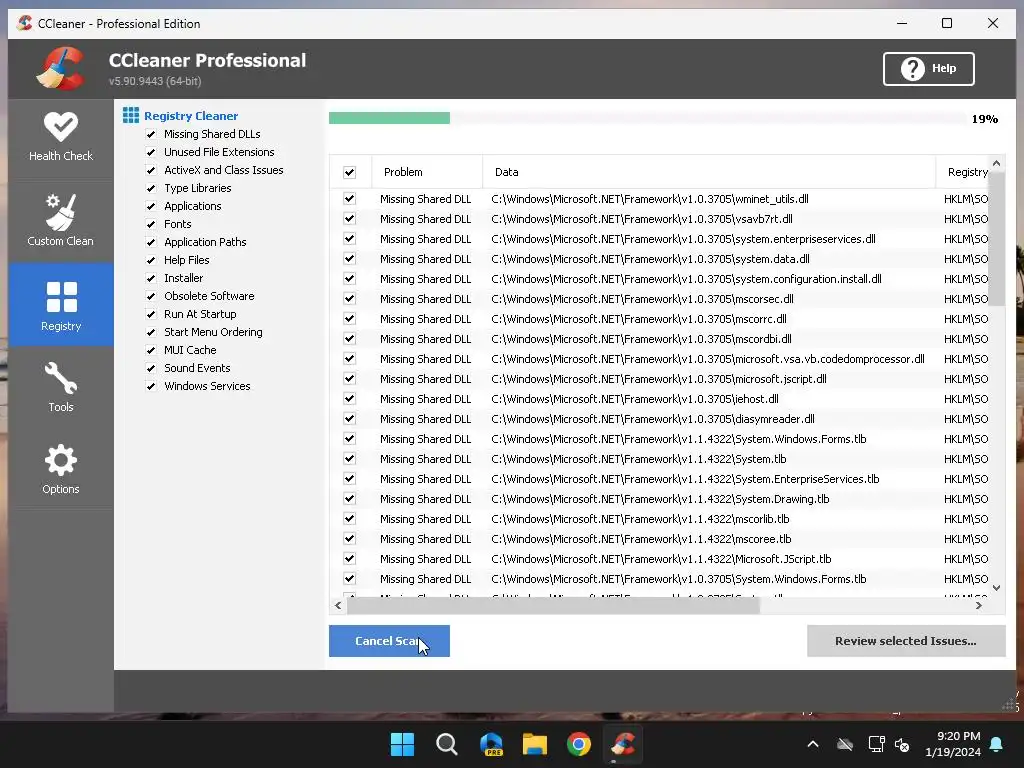The image size is (1024, 768).
Task: Toggle Windows Services checkbox
Action: [151, 386]
